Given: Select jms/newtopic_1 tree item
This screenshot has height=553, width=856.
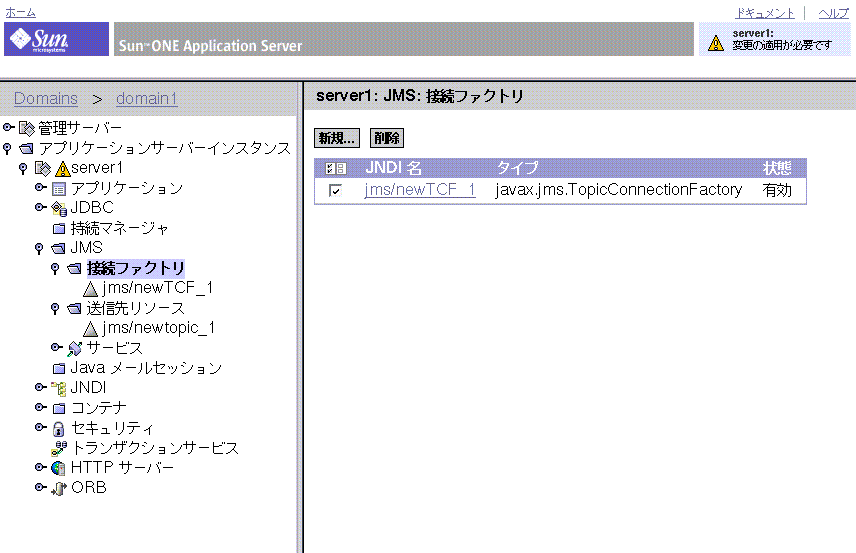Looking at the screenshot, I should click(x=158, y=328).
